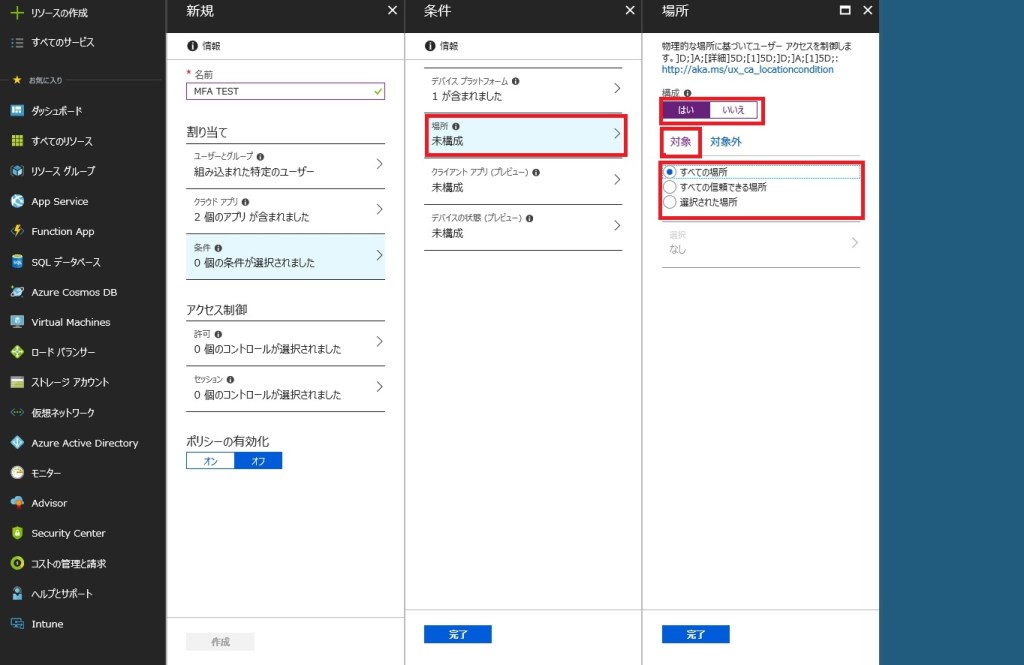Click the Virtual Machines icon
The image size is (1024, 665).
coord(18,322)
